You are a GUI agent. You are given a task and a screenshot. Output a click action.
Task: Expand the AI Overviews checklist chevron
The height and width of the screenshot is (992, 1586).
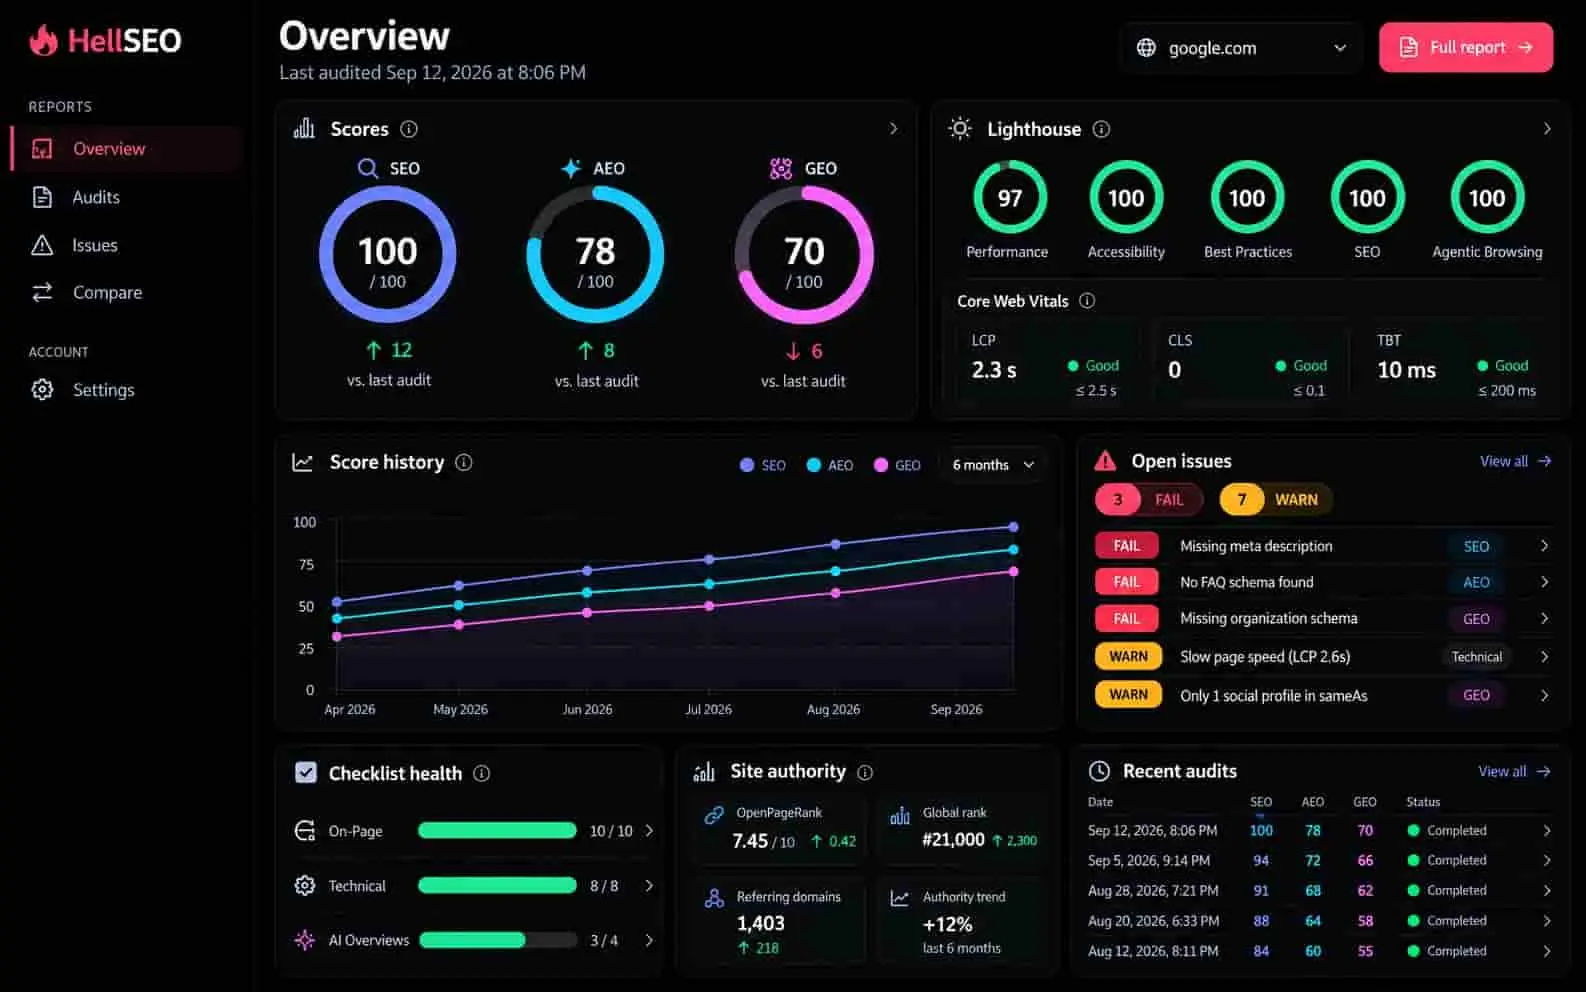[649, 940]
